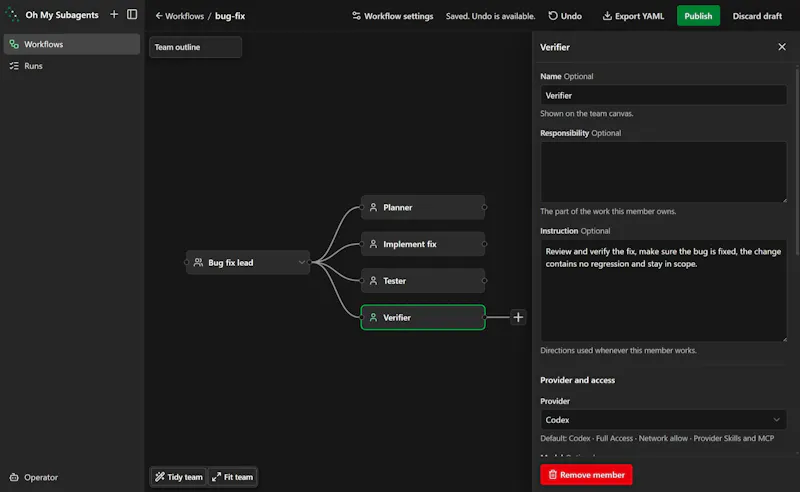Image resolution: width=800 pixels, height=492 pixels.
Task: Click the green Publish button
Action: 698,16
